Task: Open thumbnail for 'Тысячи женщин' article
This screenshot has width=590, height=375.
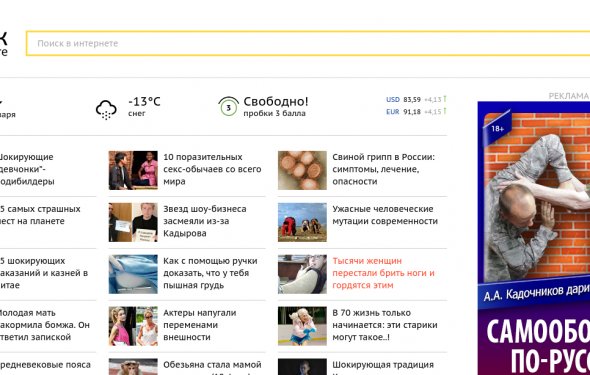Action: pyautogui.click(x=302, y=274)
